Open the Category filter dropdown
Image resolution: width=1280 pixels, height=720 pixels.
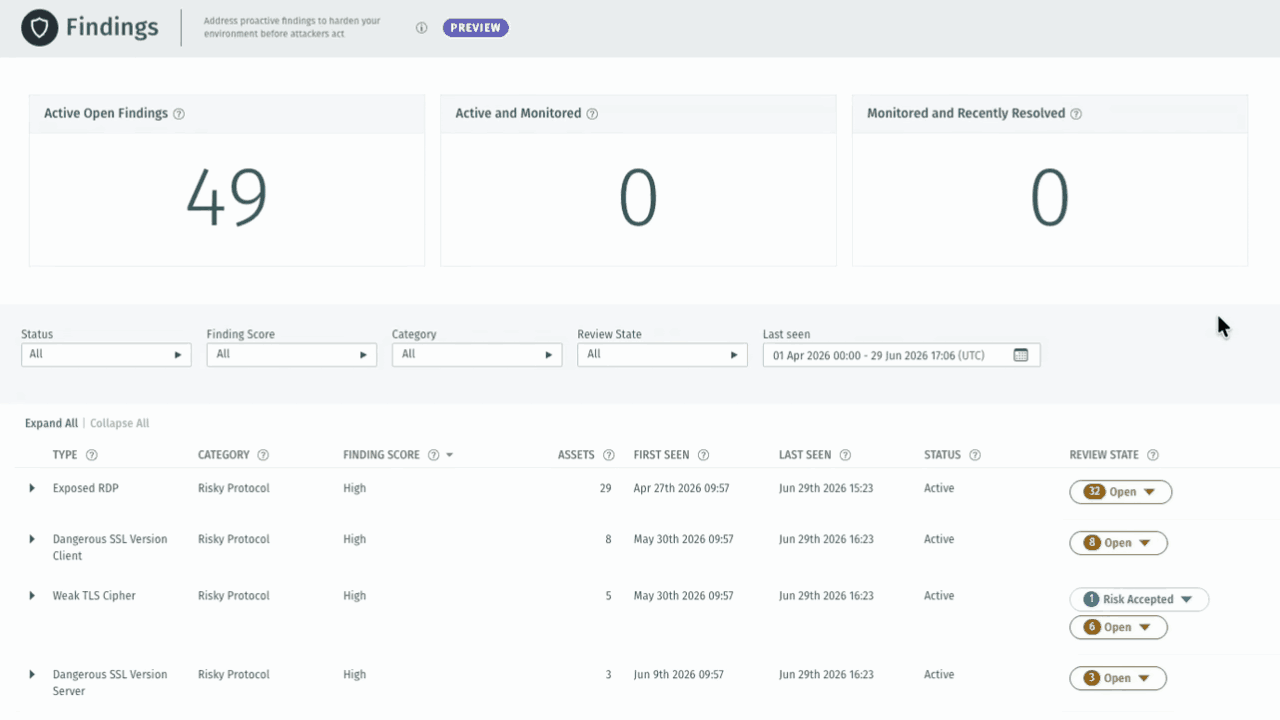click(x=477, y=354)
